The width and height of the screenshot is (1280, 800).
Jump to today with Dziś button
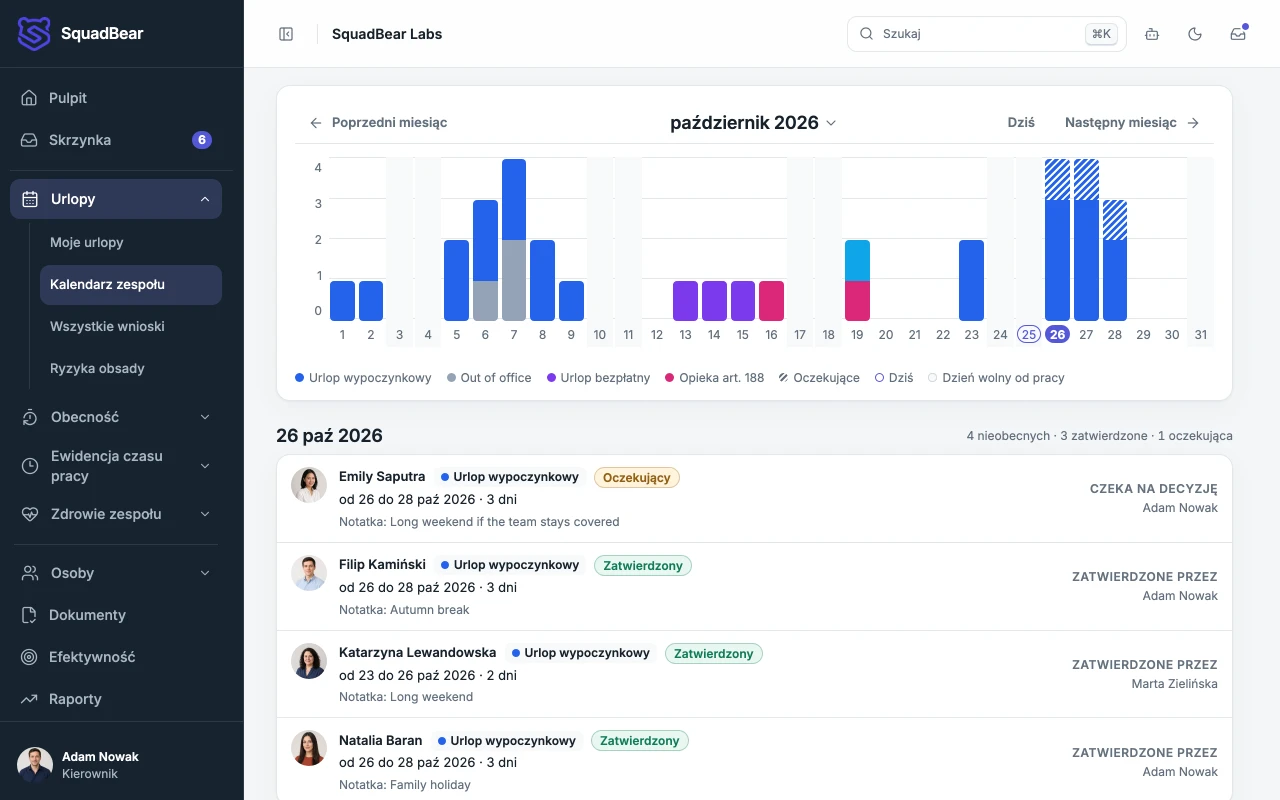click(1021, 123)
